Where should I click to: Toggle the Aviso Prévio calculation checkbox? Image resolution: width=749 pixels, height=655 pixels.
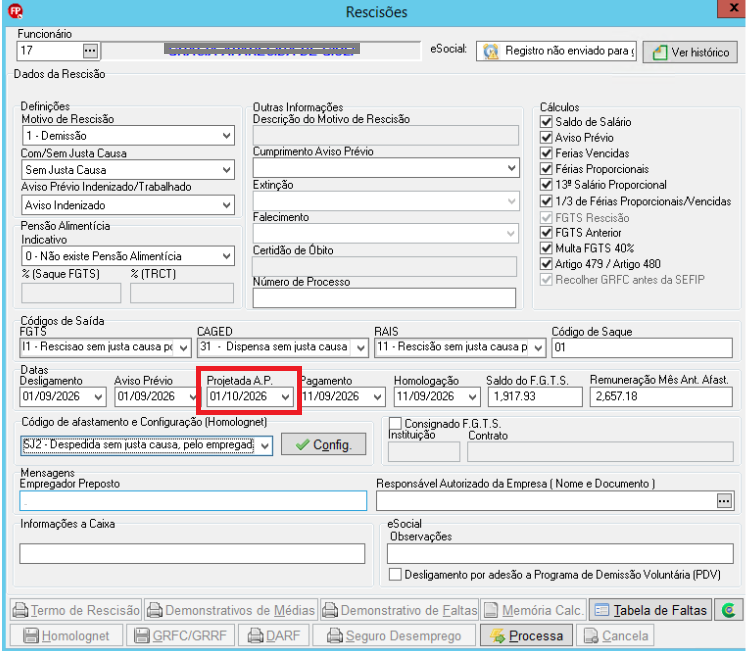pos(546,138)
